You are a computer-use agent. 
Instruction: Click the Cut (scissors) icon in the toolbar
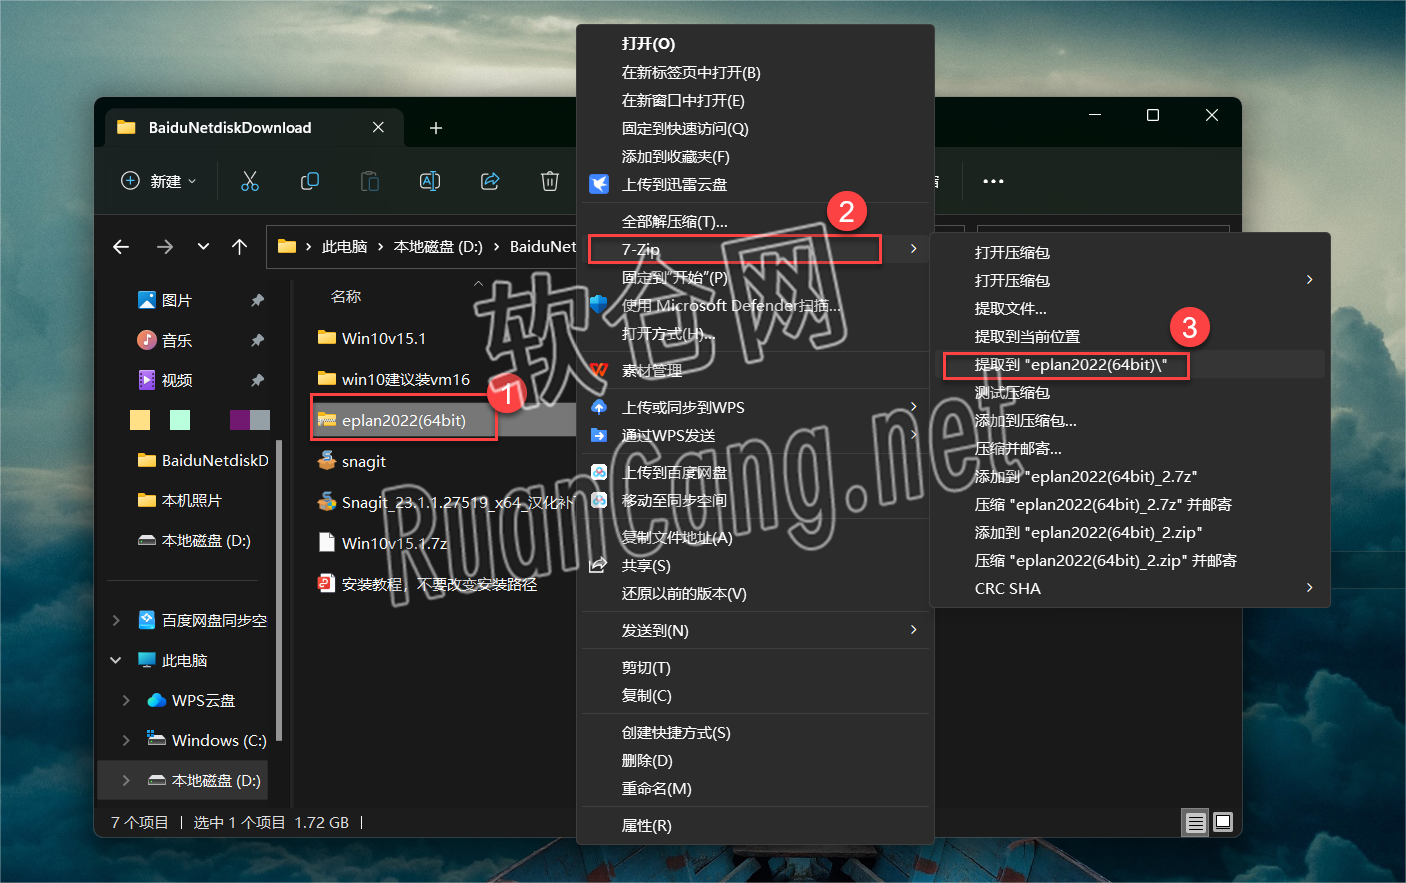coord(249,181)
